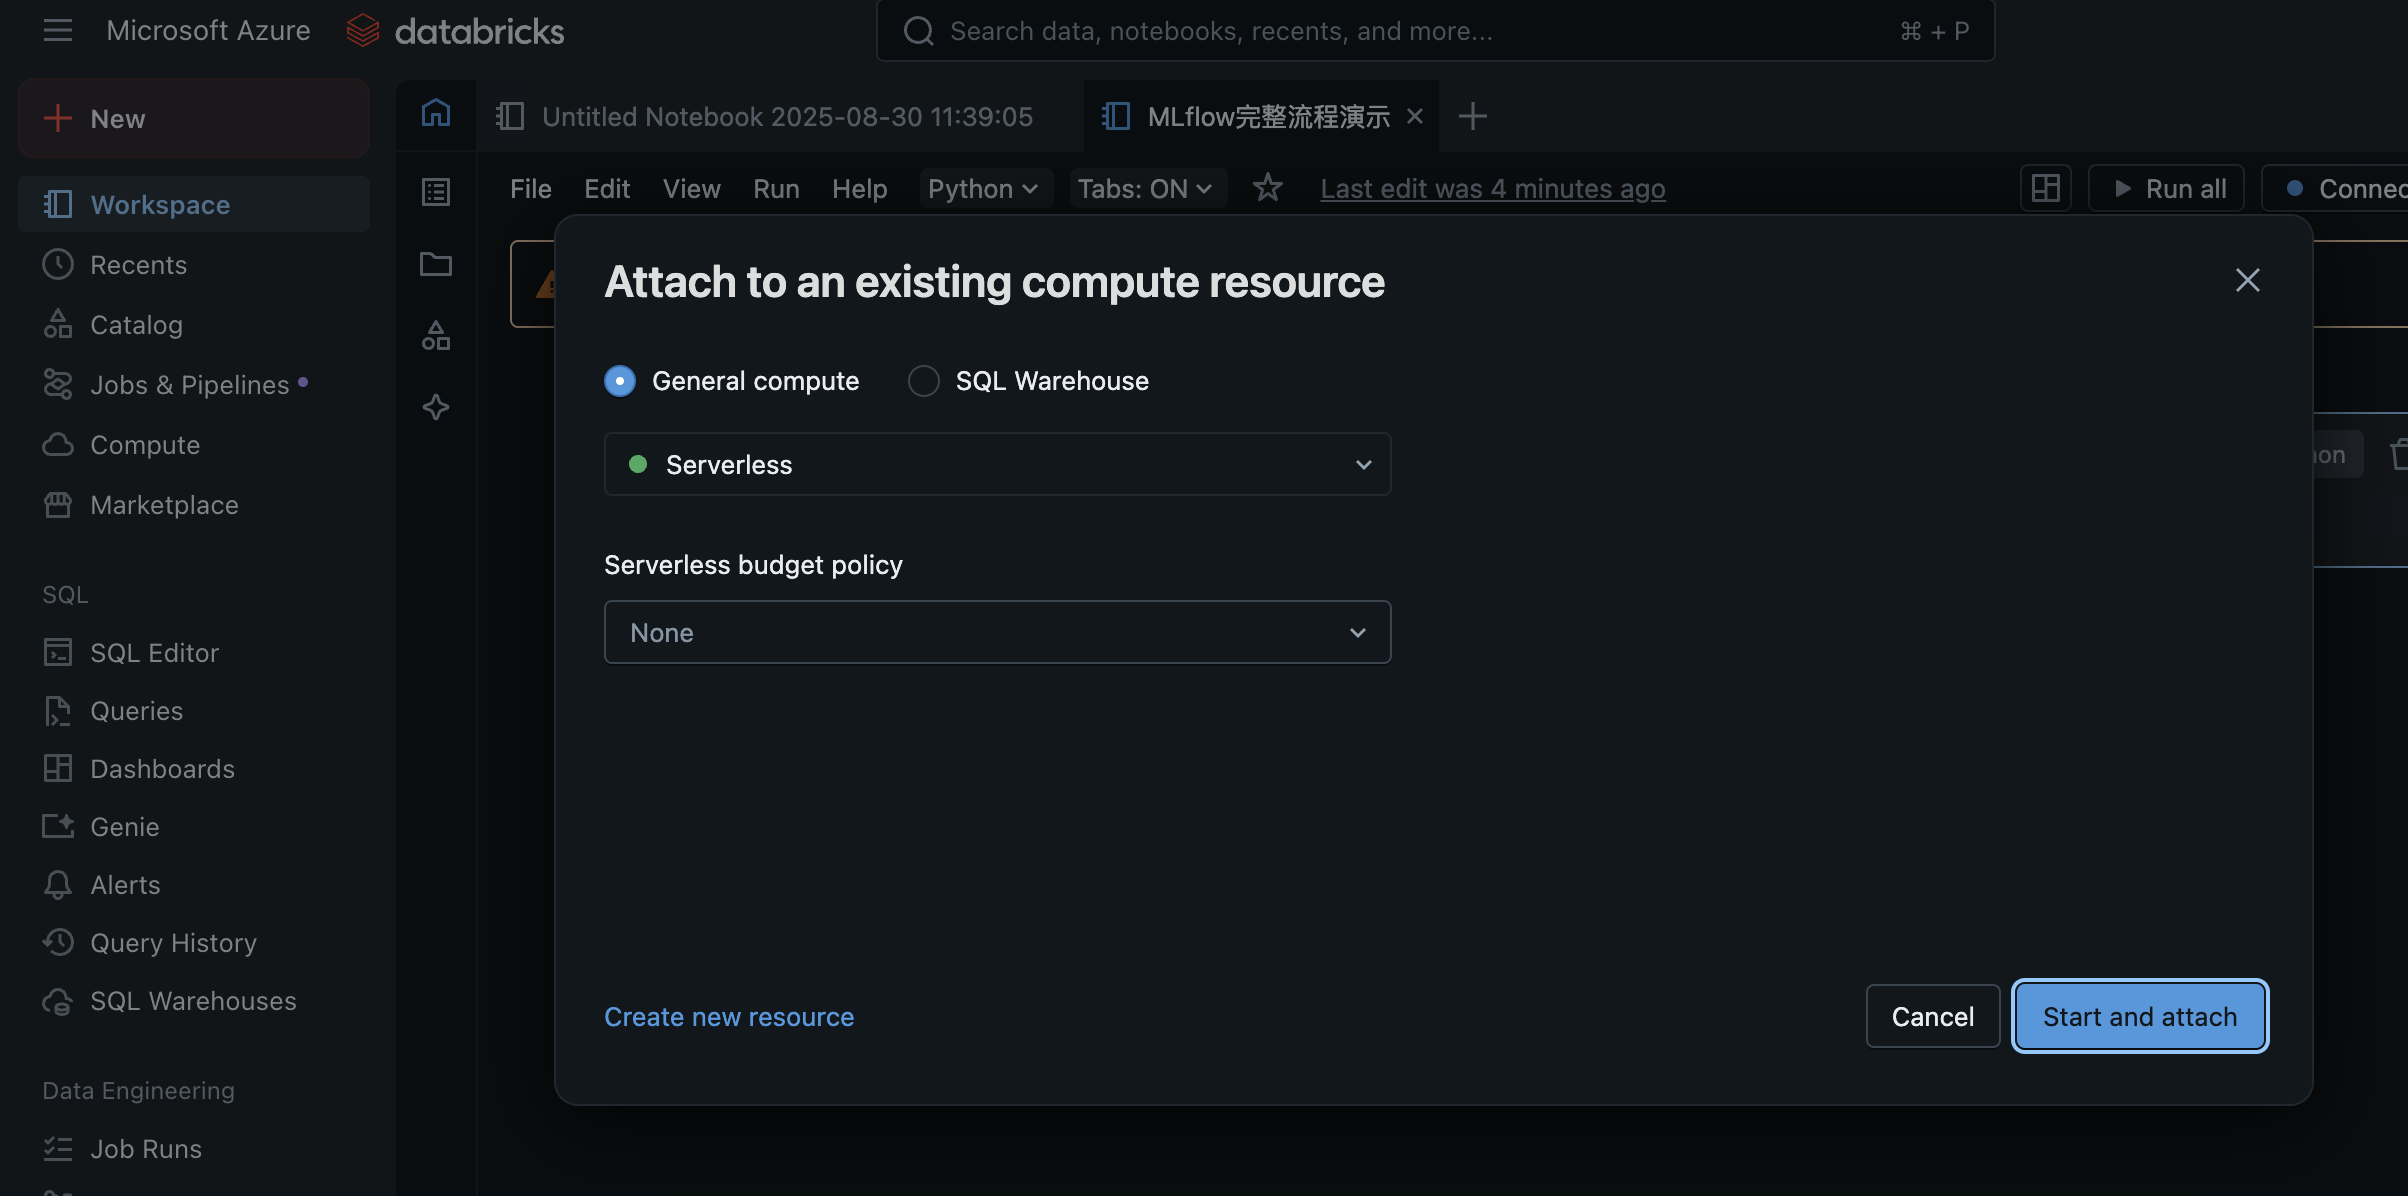Favorite the notebook with the star icon
Viewport: 2408px width, 1196px height.
coord(1268,188)
